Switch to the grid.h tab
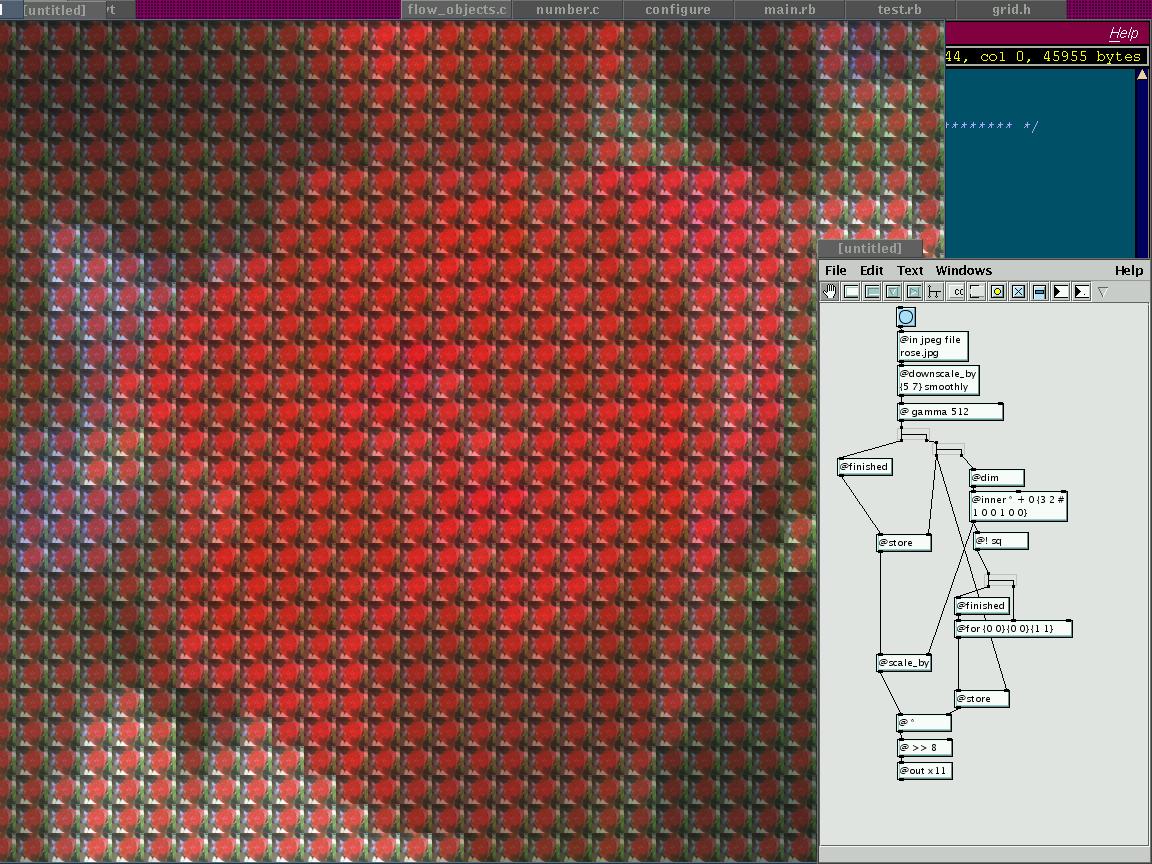Viewport: 1152px width, 864px height. pyautogui.click(x=1011, y=10)
